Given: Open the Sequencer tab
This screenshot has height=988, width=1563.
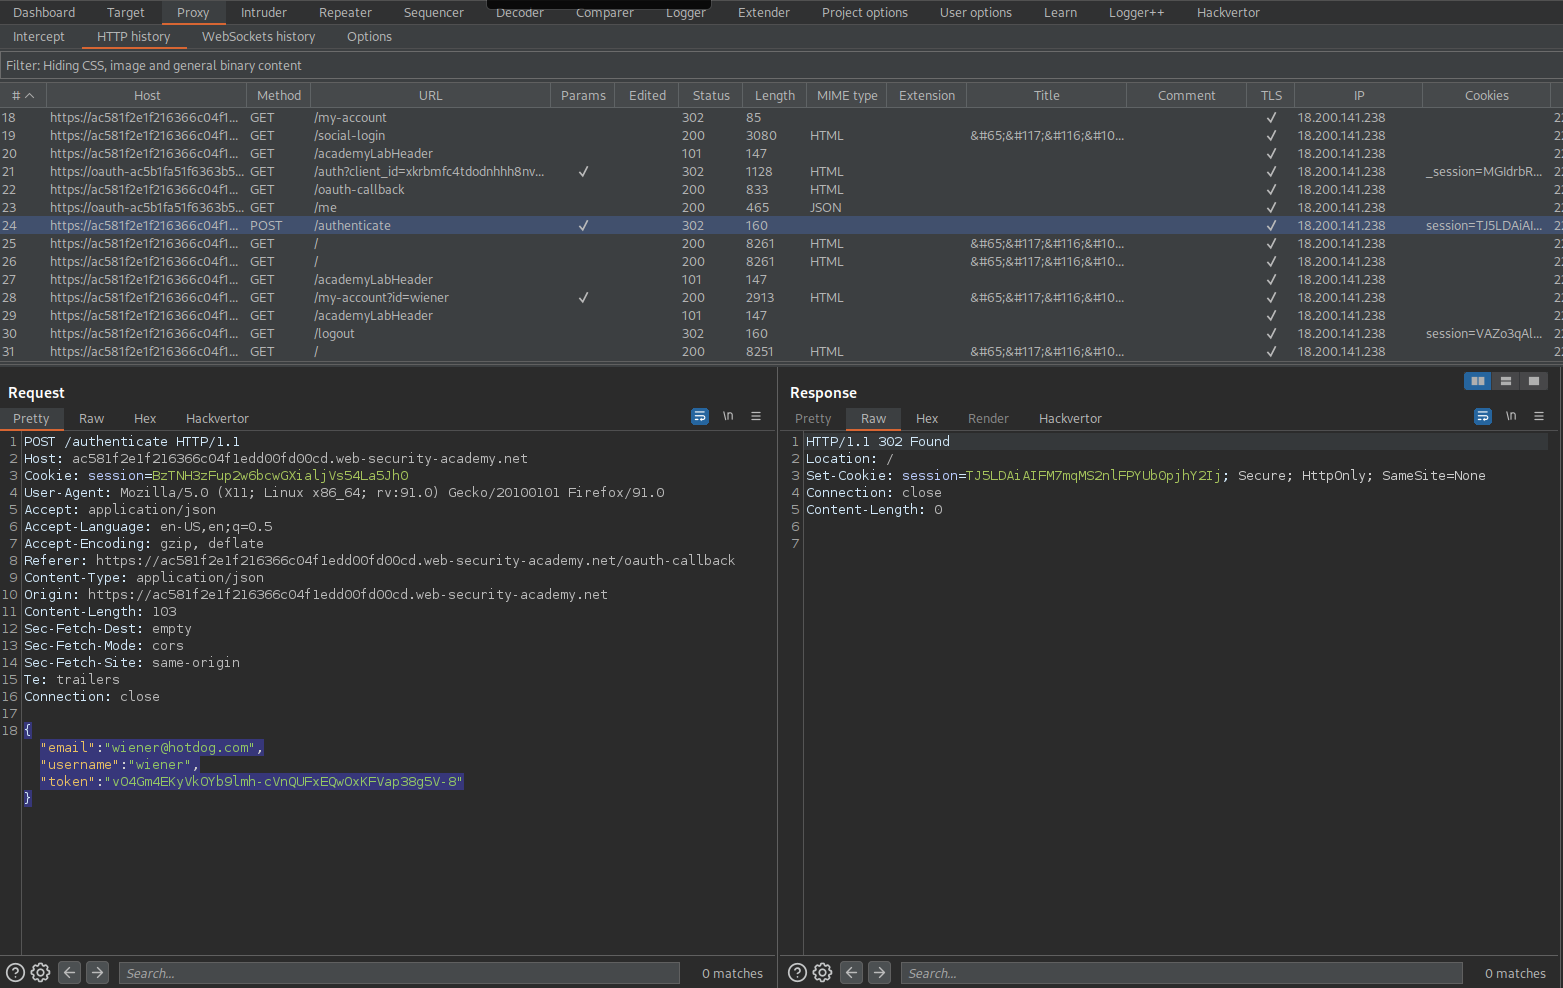Looking at the screenshot, I should pyautogui.click(x=433, y=12).
